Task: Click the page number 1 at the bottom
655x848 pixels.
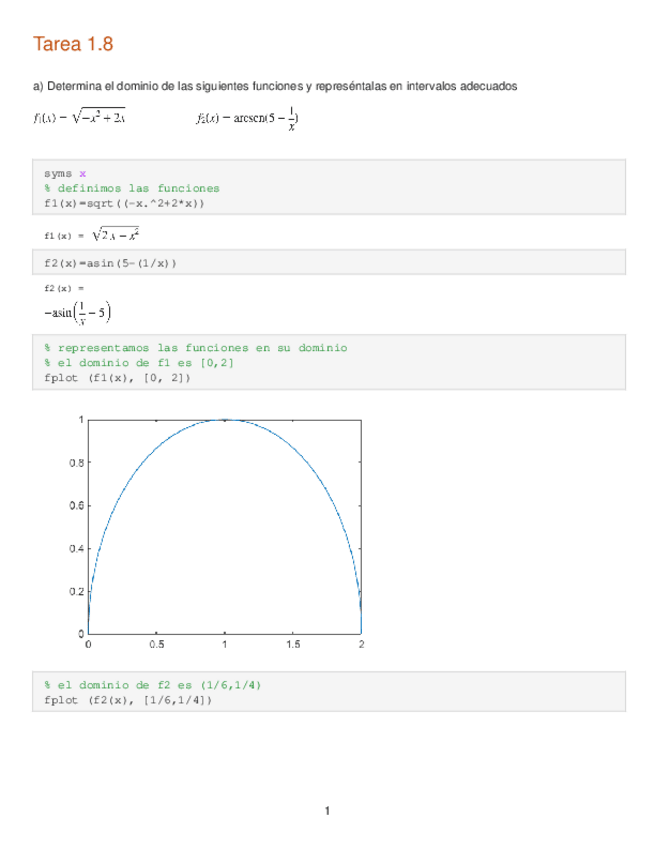Action: point(327,810)
